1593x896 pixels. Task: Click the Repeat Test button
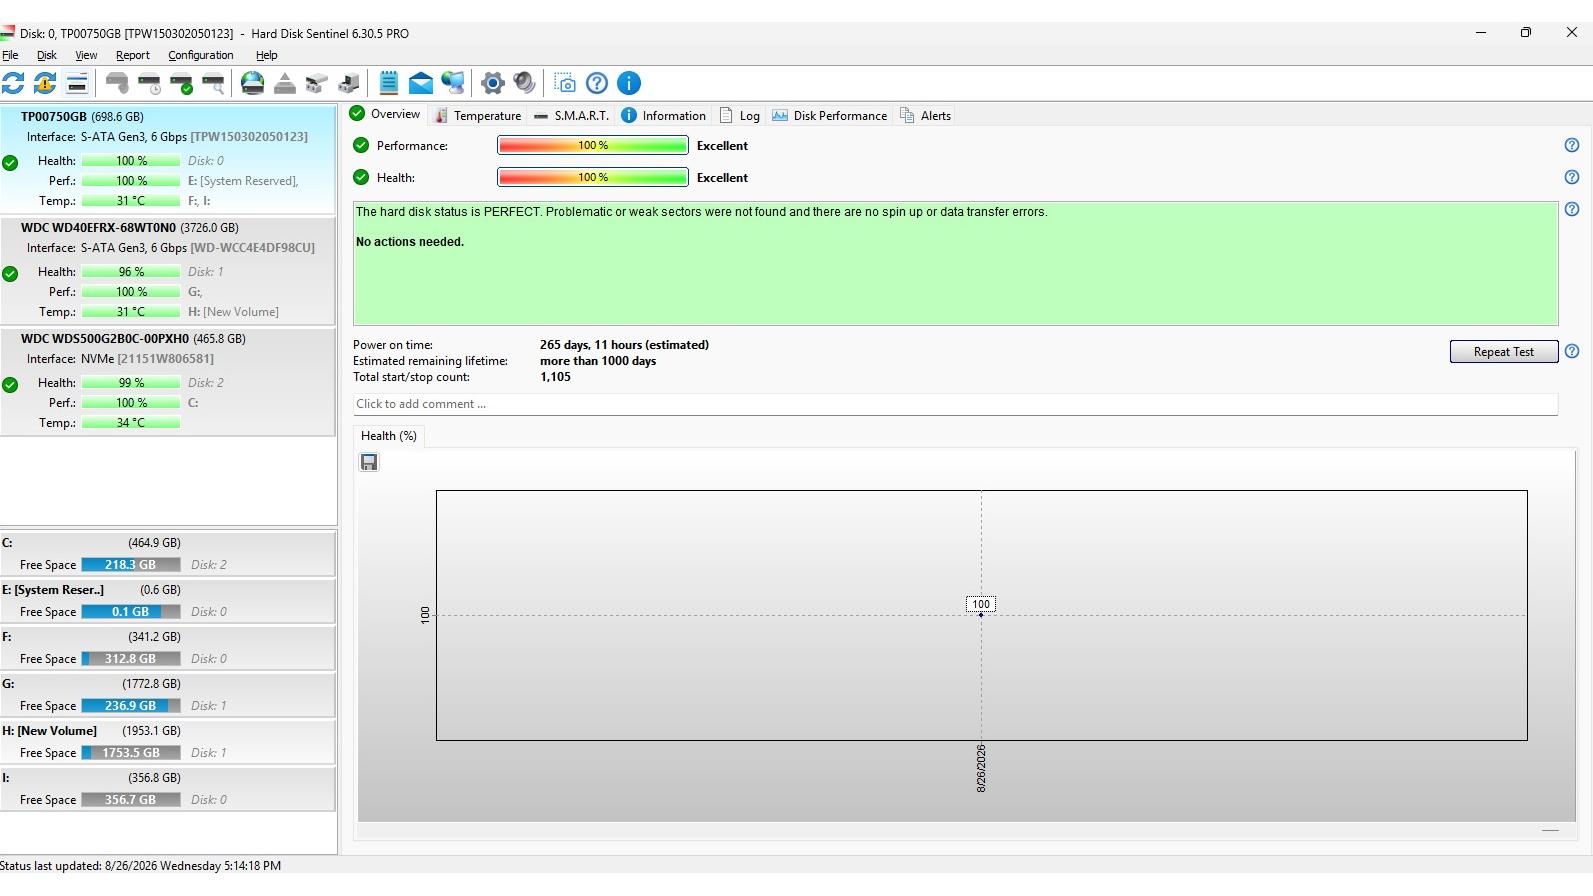1504,352
